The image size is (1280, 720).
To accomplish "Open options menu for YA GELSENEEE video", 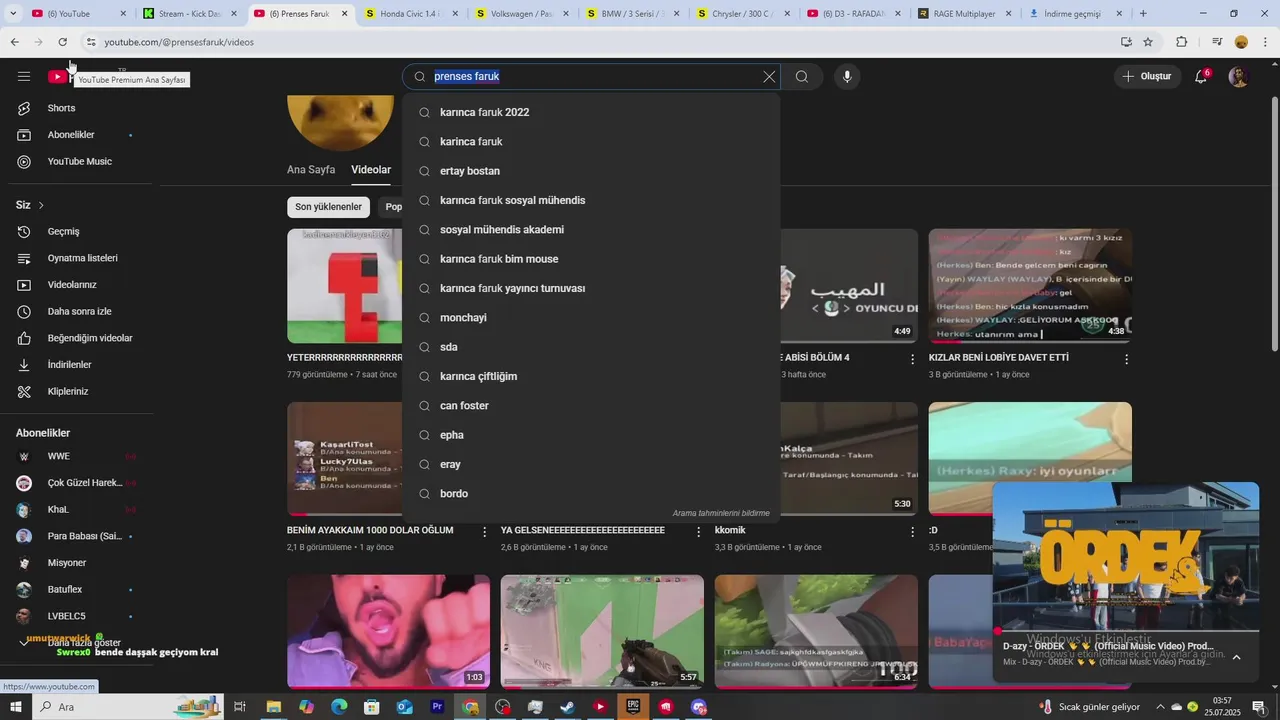I will pyautogui.click(x=699, y=532).
